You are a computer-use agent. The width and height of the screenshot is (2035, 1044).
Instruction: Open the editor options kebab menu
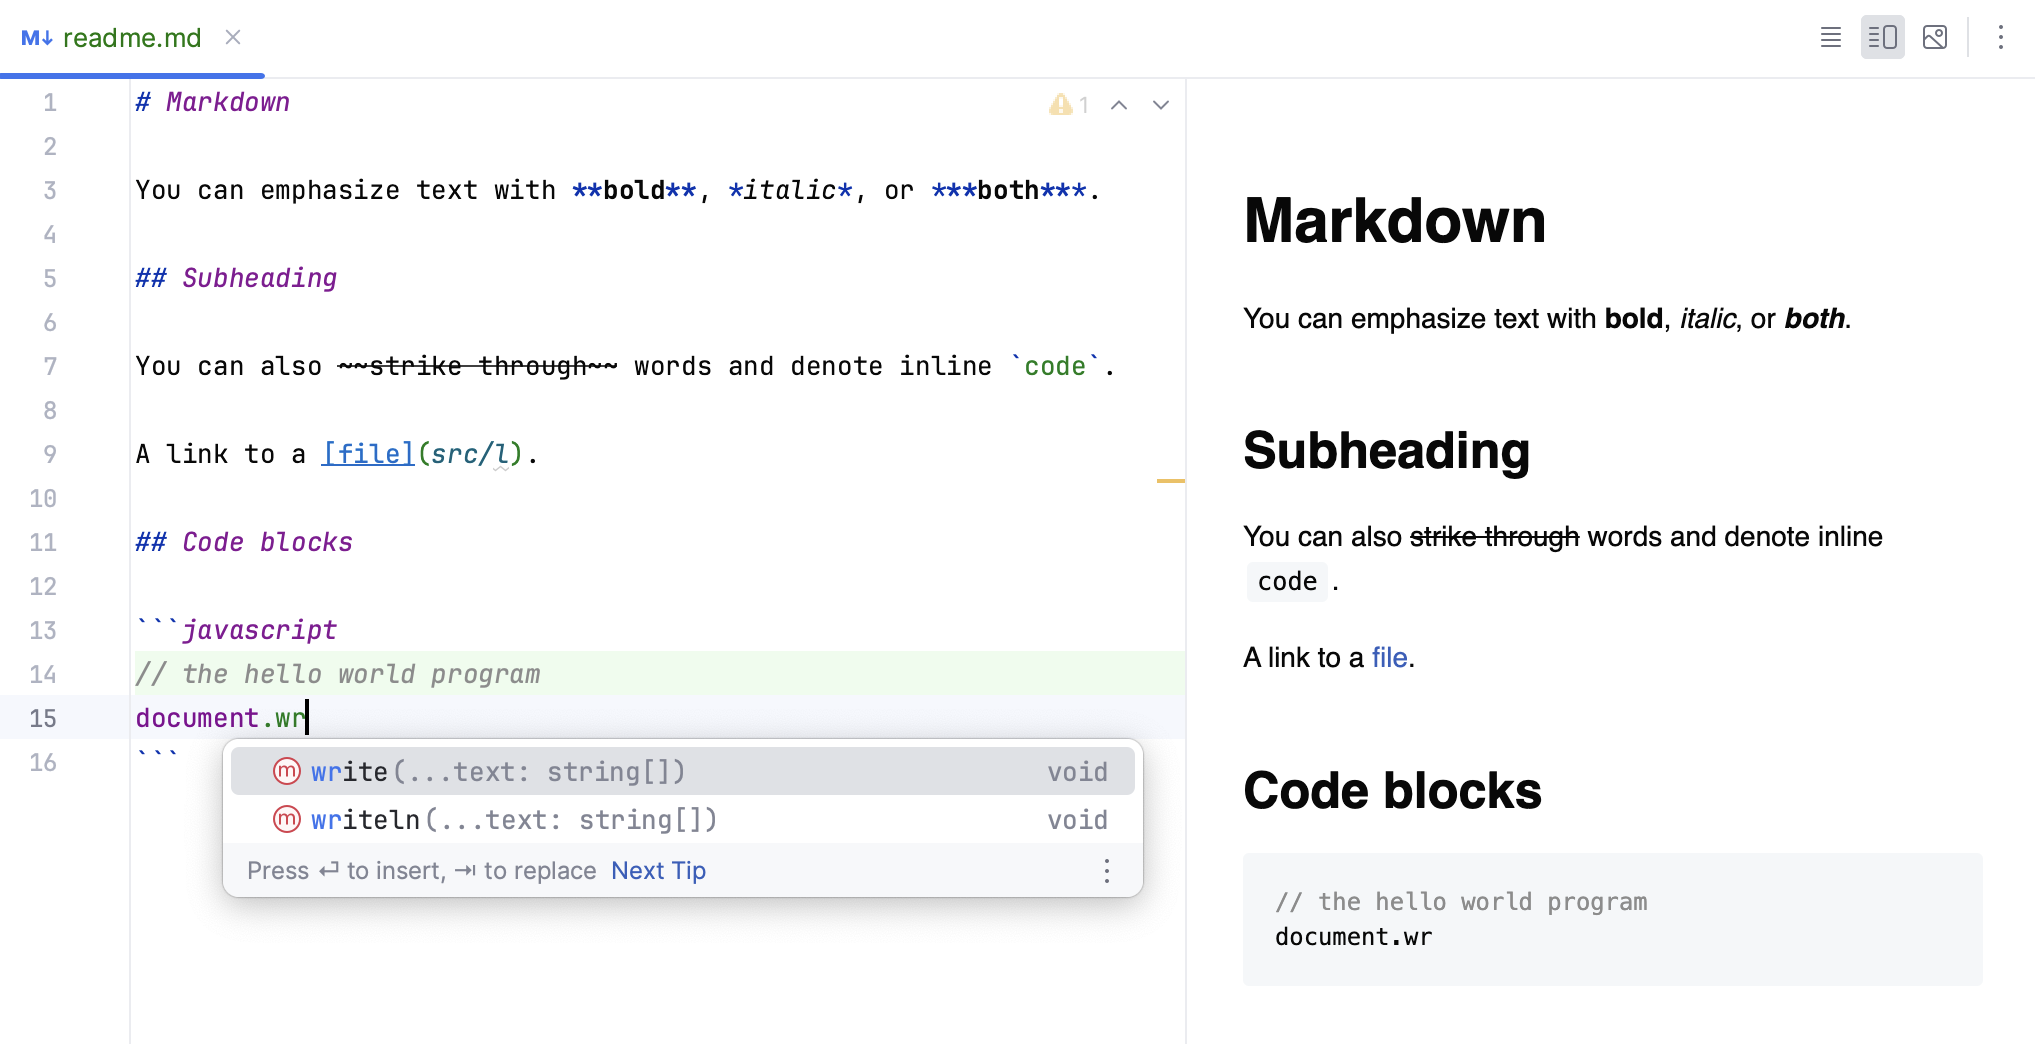coord(2000,37)
